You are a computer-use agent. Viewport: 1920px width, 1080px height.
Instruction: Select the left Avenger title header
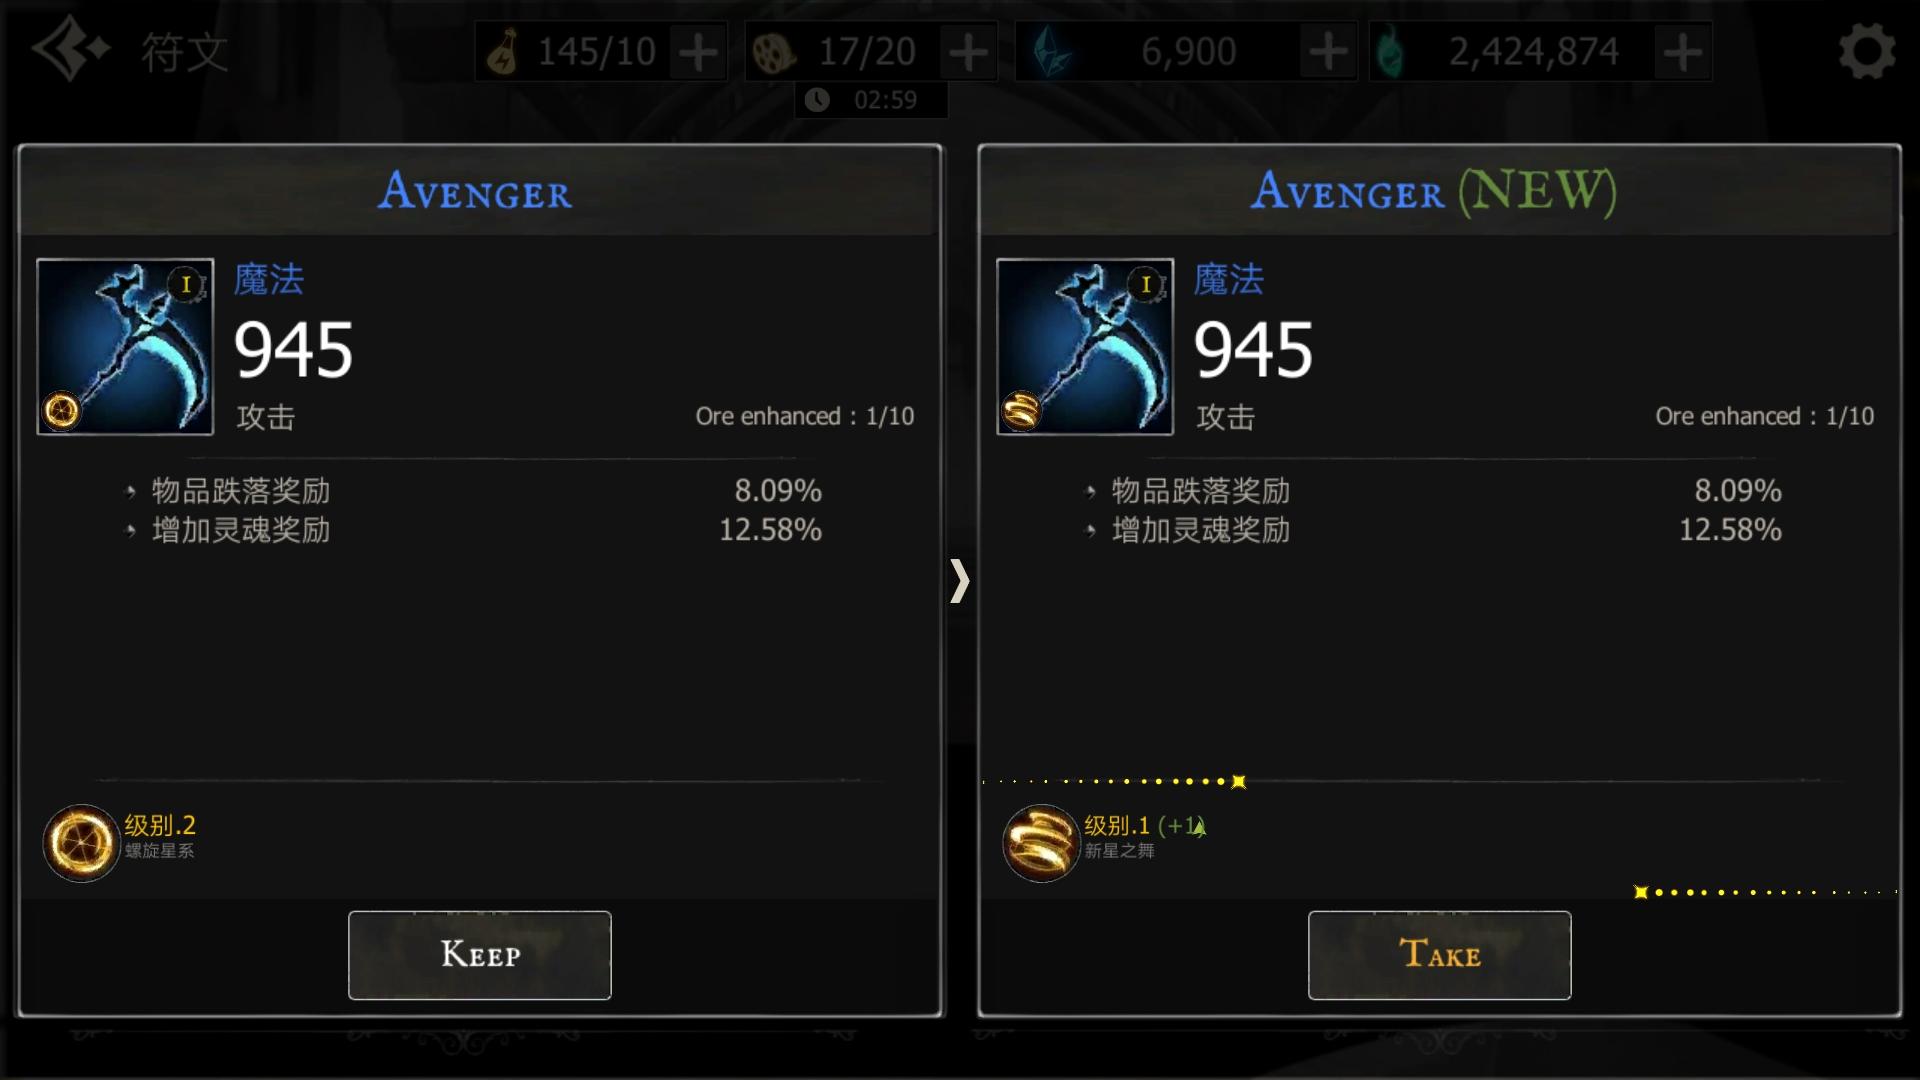pos(475,190)
